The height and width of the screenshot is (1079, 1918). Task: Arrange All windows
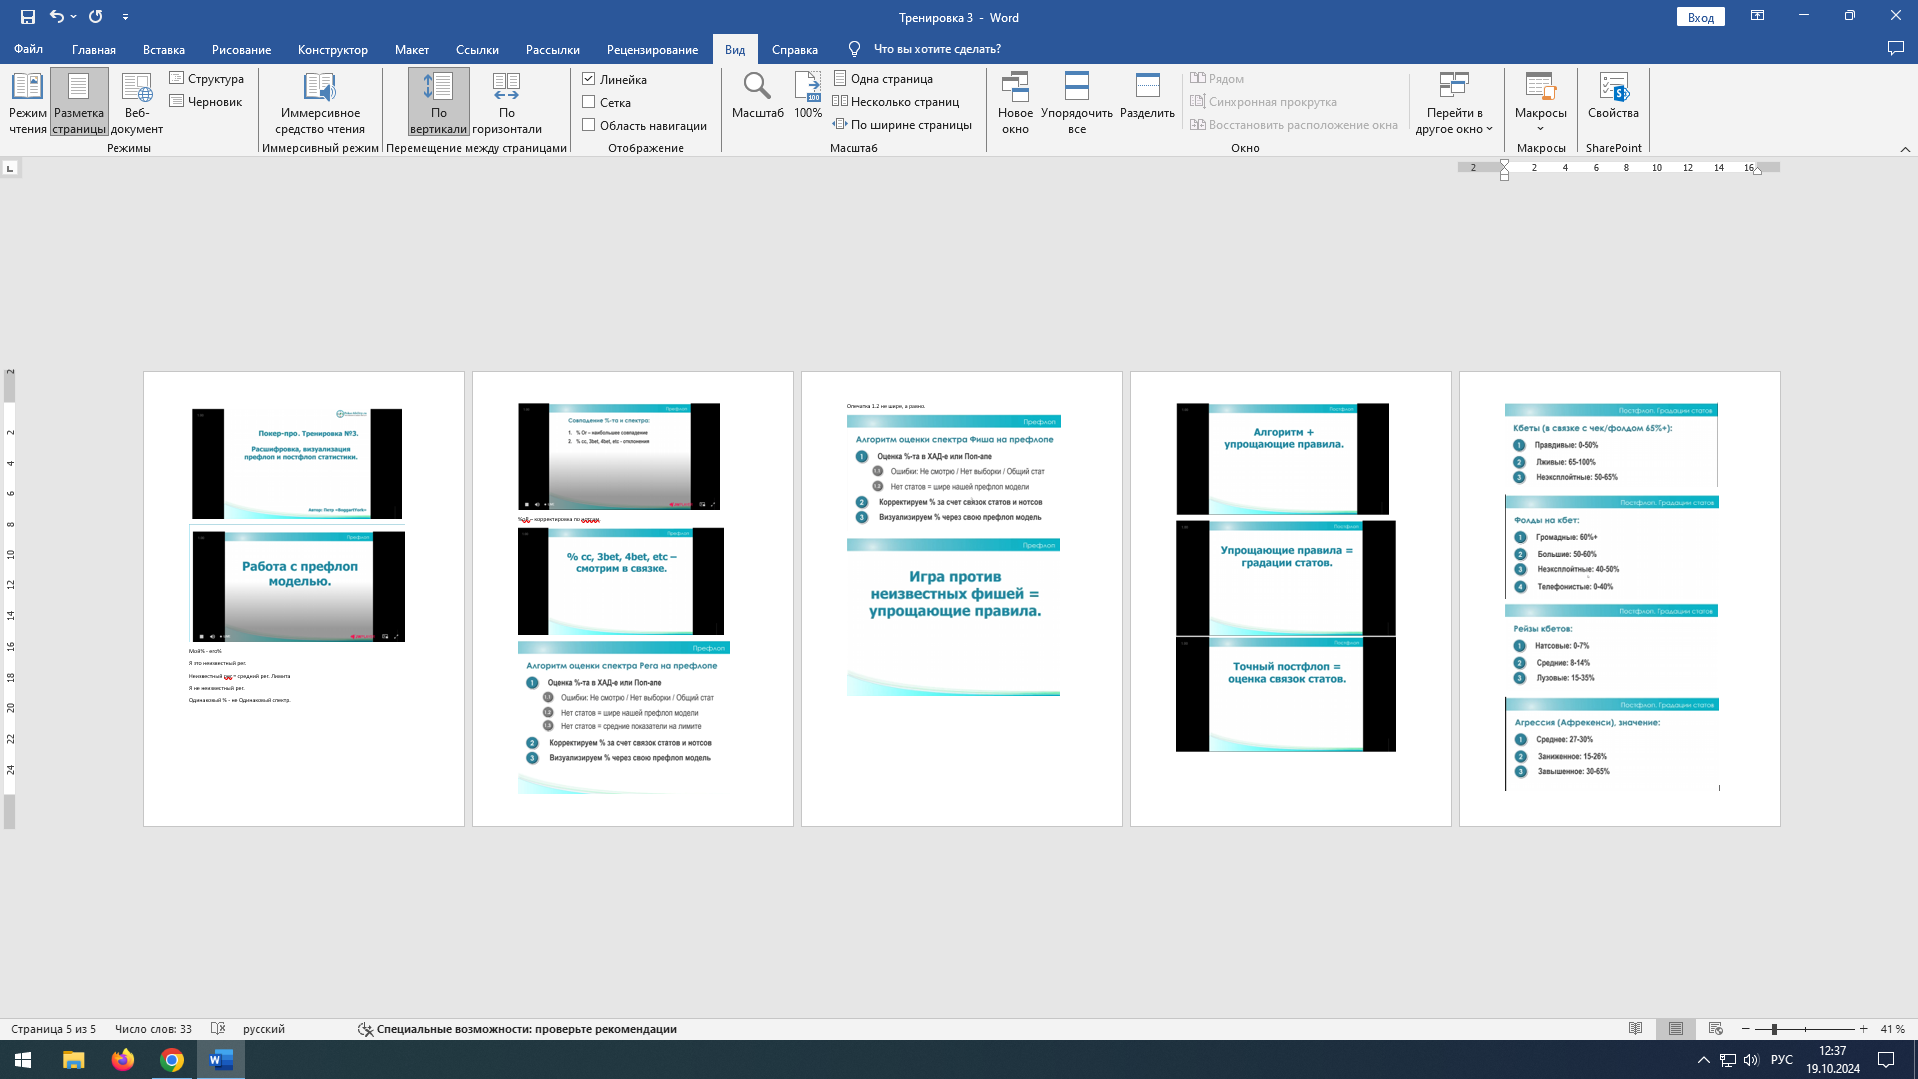coord(1076,102)
